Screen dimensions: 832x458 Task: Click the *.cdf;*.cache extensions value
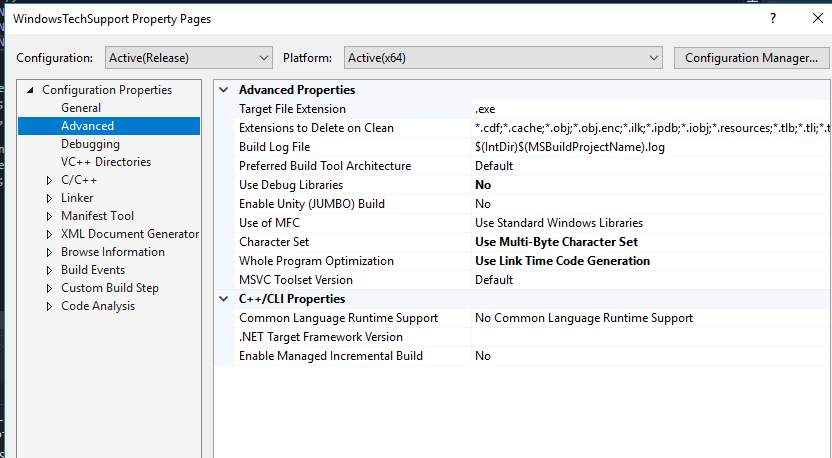point(653,128)
